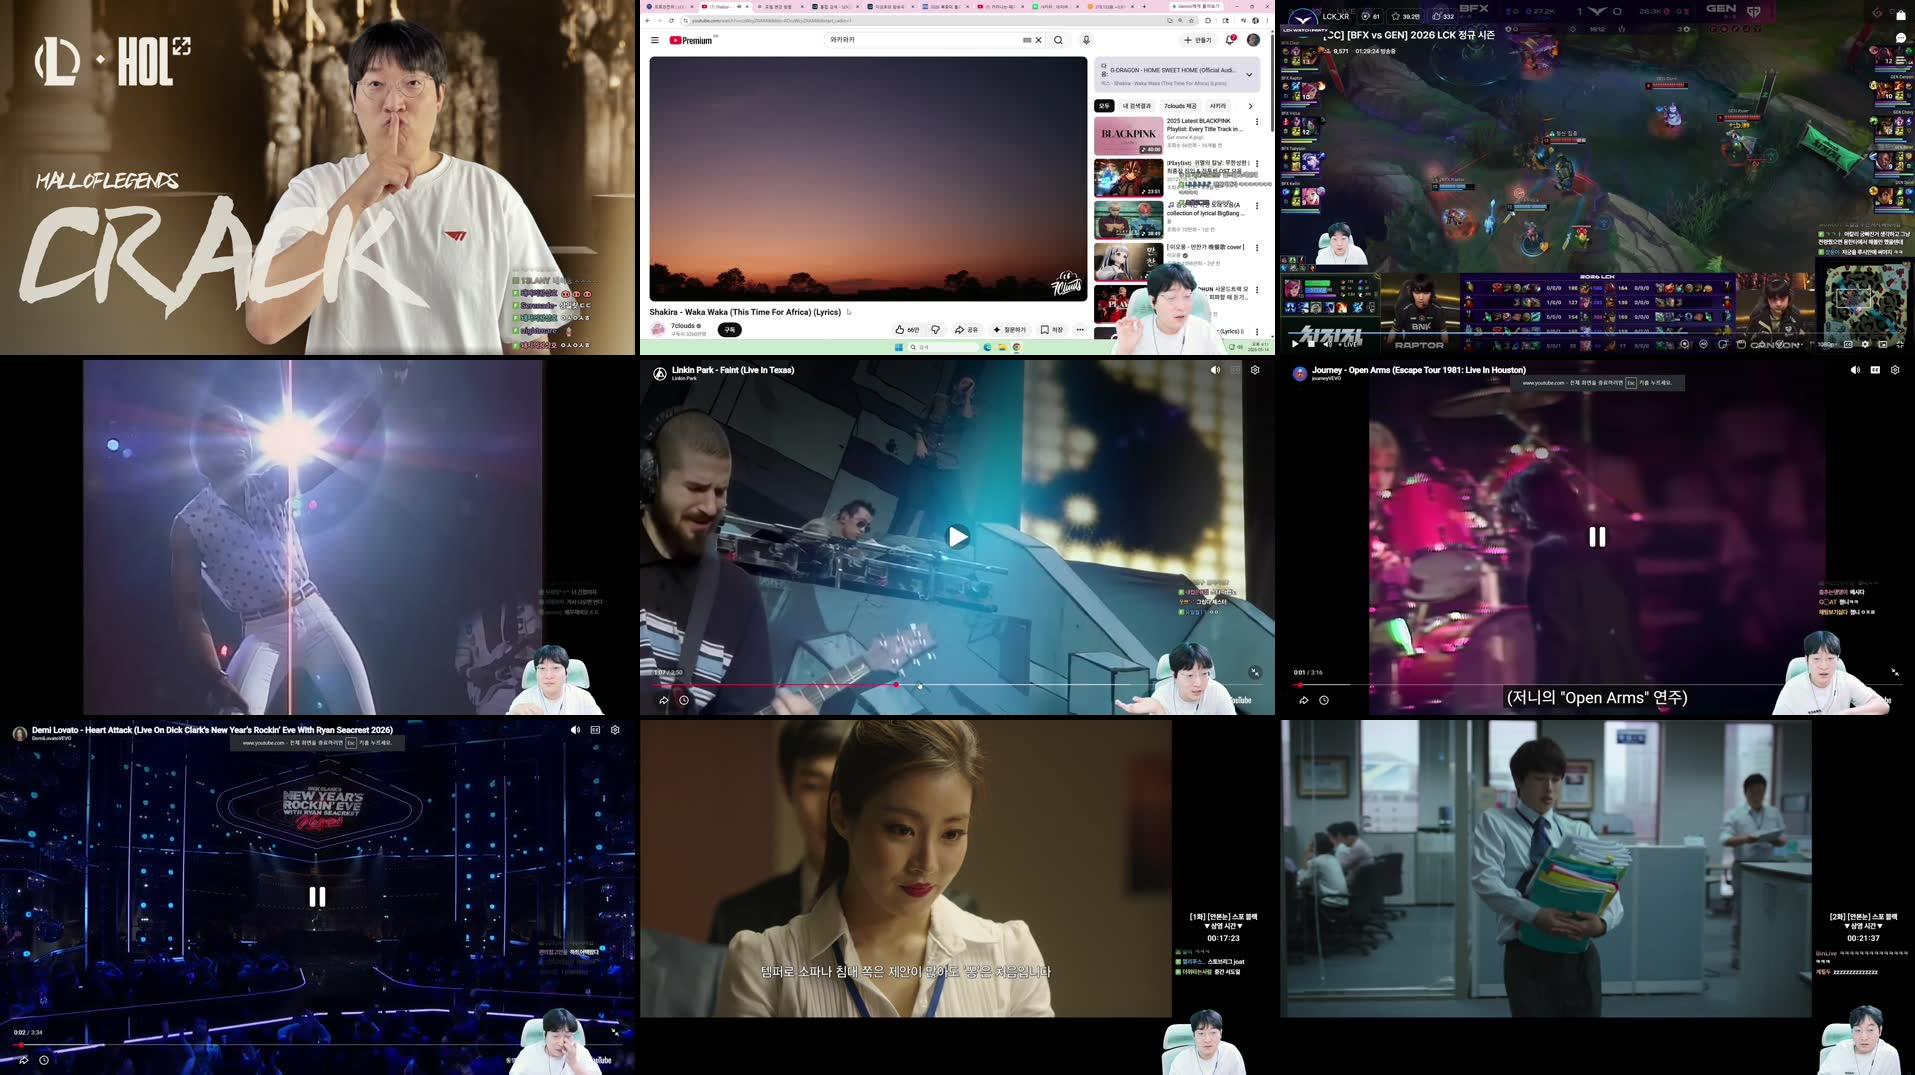
Task: Open YouTube notifications bell
Action: pyautogui.click(x=1231, y=40)
